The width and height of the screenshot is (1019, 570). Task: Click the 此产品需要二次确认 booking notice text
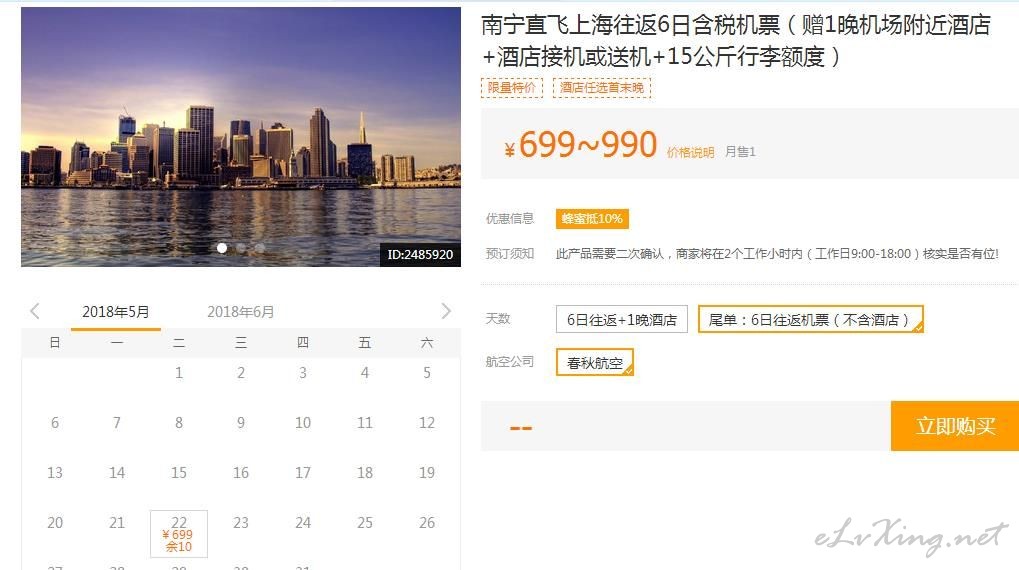tap(777, 253)
